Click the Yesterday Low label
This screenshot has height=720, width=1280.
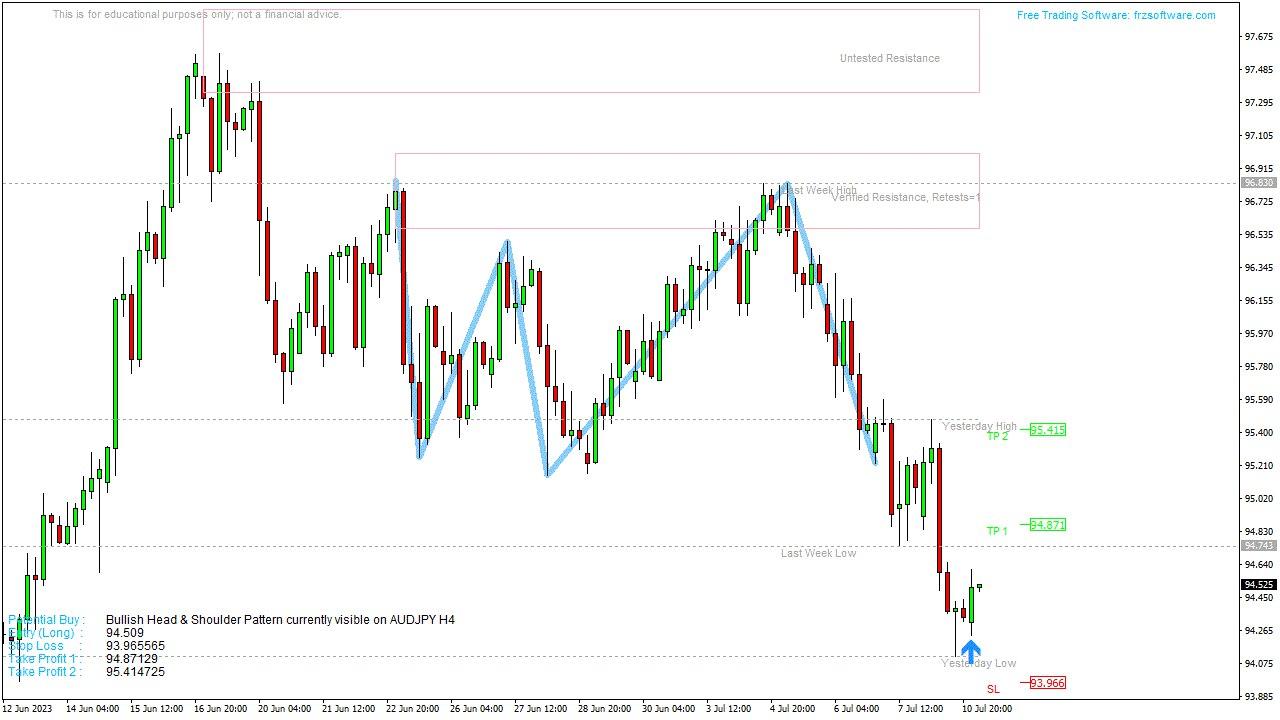[979, 663]
